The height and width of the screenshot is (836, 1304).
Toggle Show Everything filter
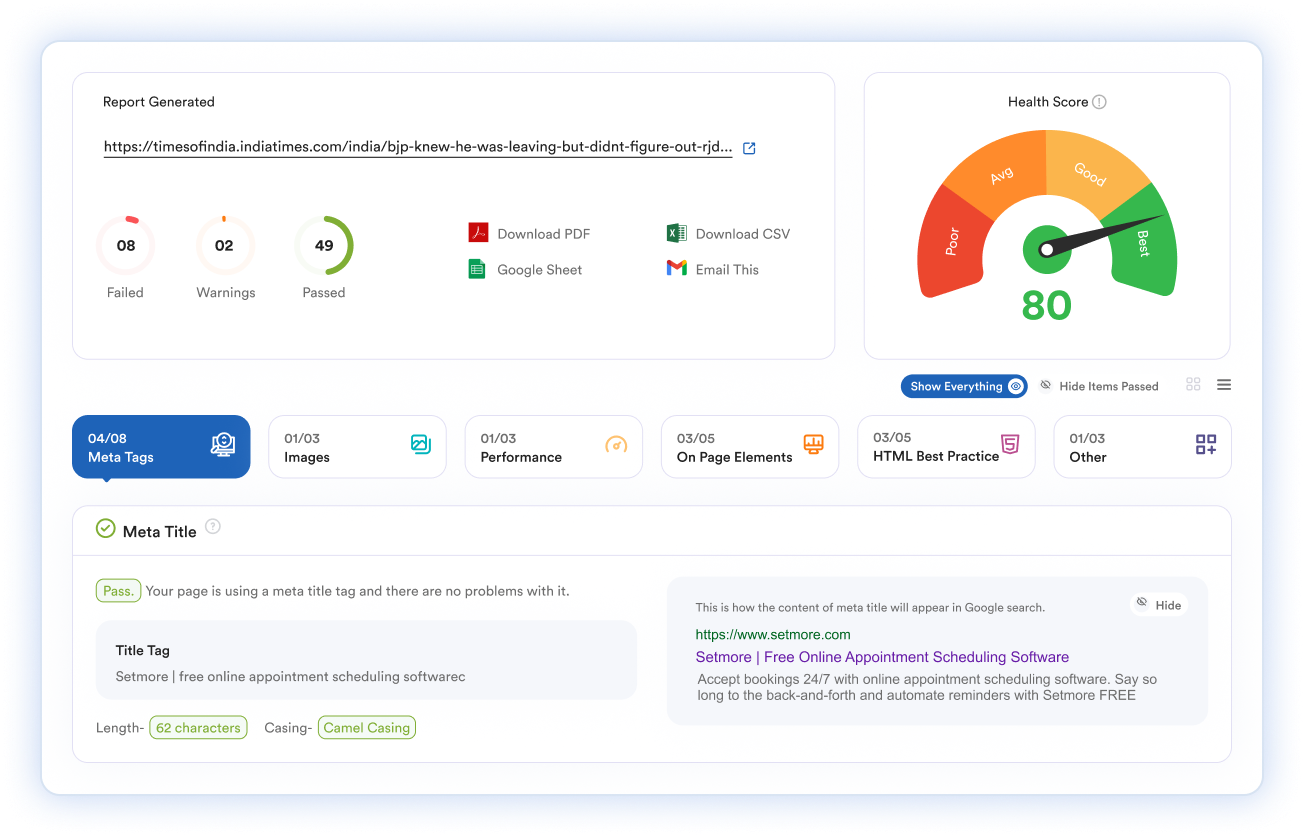pos(964,386)
